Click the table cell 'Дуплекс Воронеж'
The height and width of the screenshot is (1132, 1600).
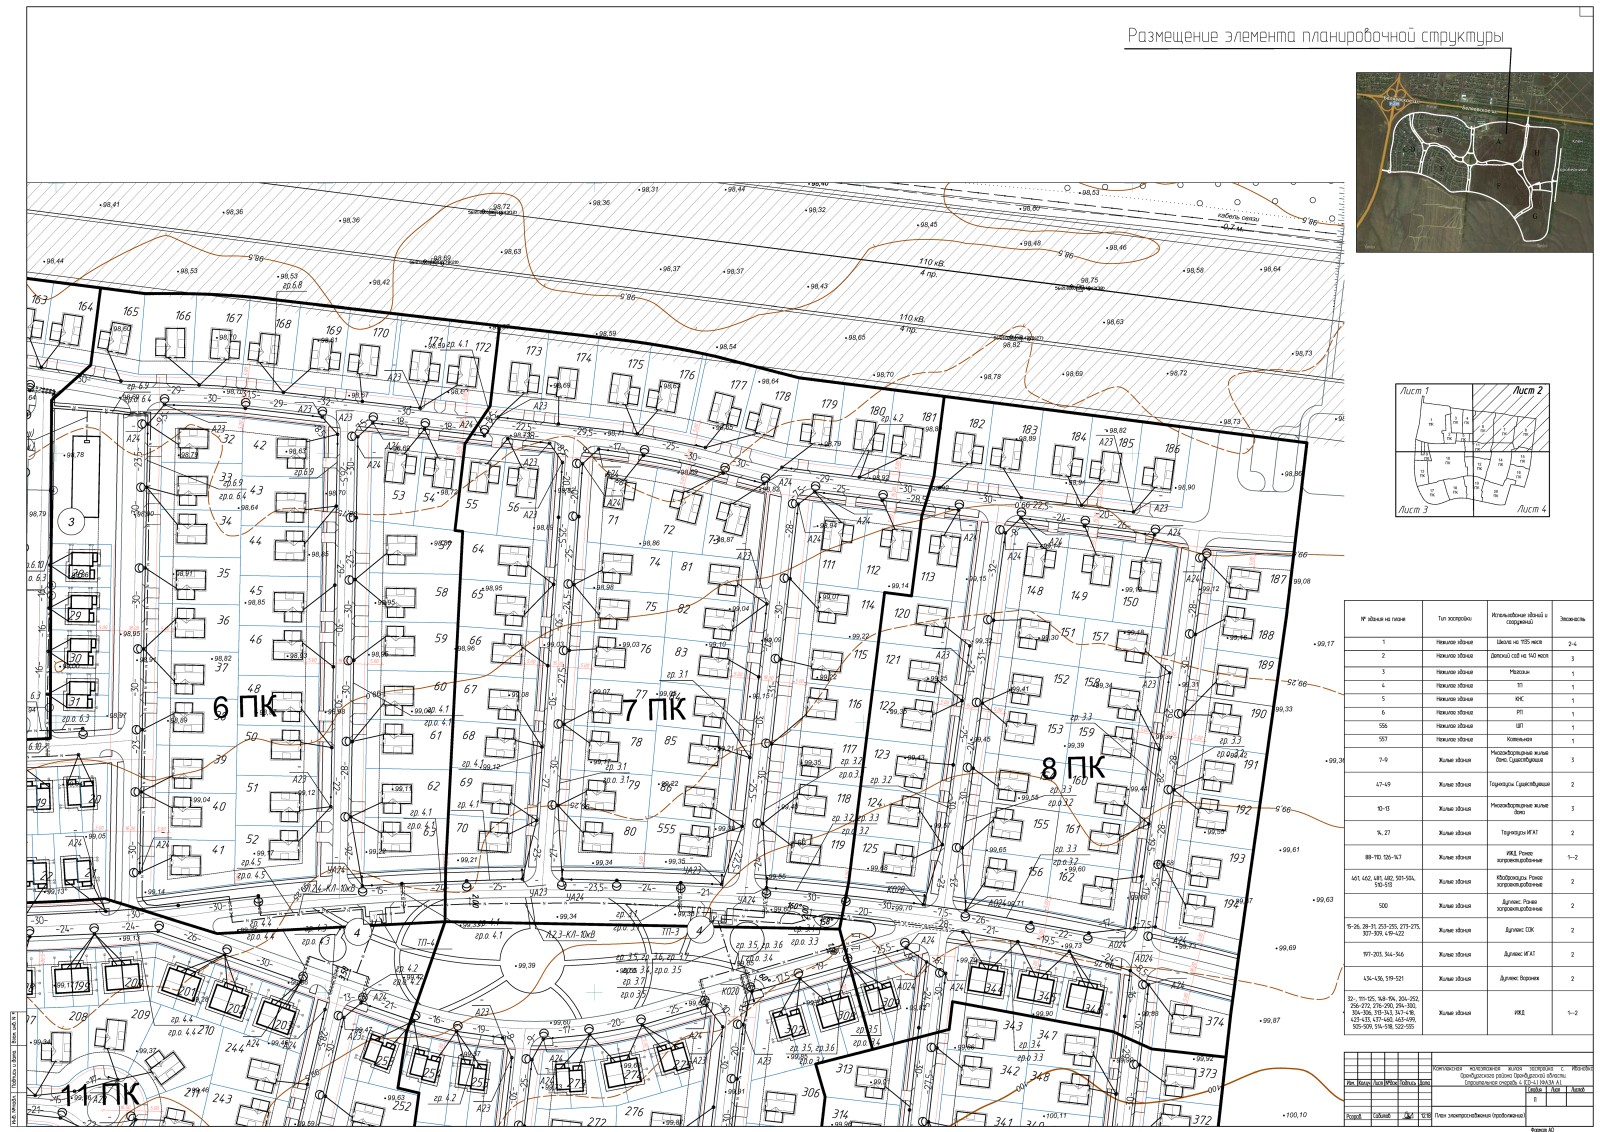click(x=1520, y=980)
